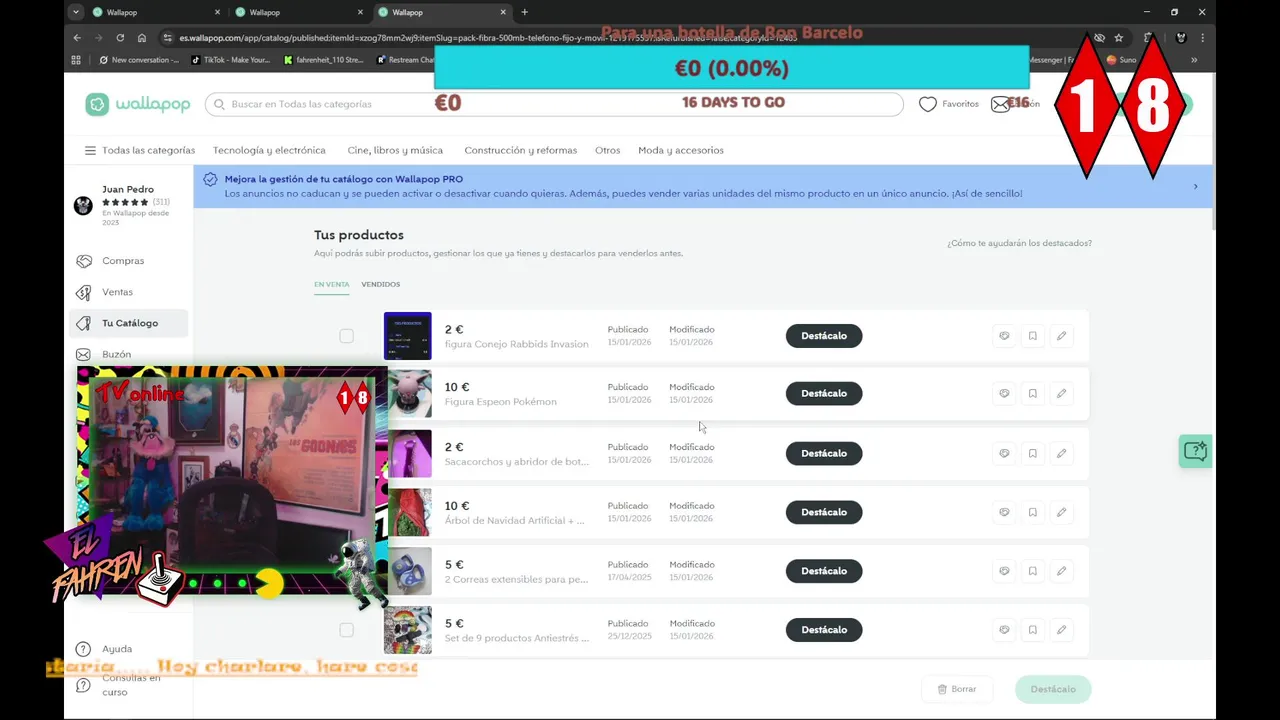
Task: Open the tab search dropdown arrow
Action: [x=76, y=12]
